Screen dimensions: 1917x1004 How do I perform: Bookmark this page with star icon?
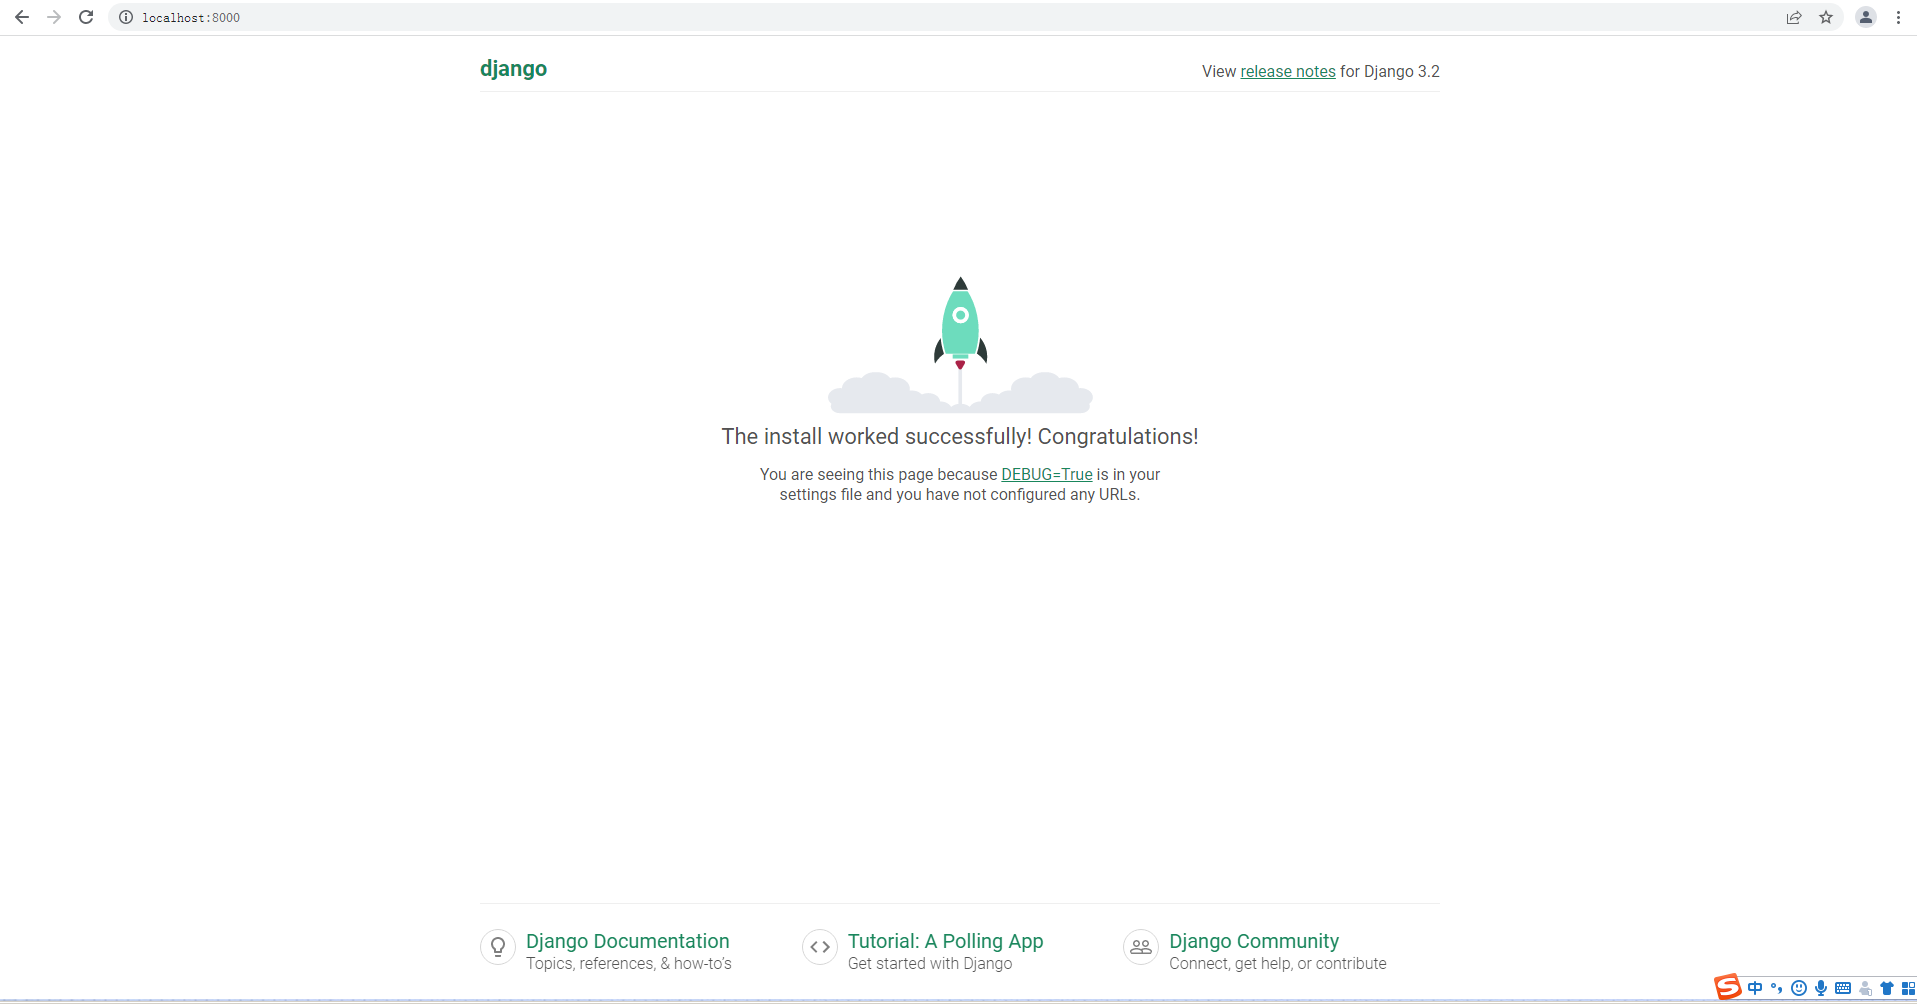point(1826,17)
